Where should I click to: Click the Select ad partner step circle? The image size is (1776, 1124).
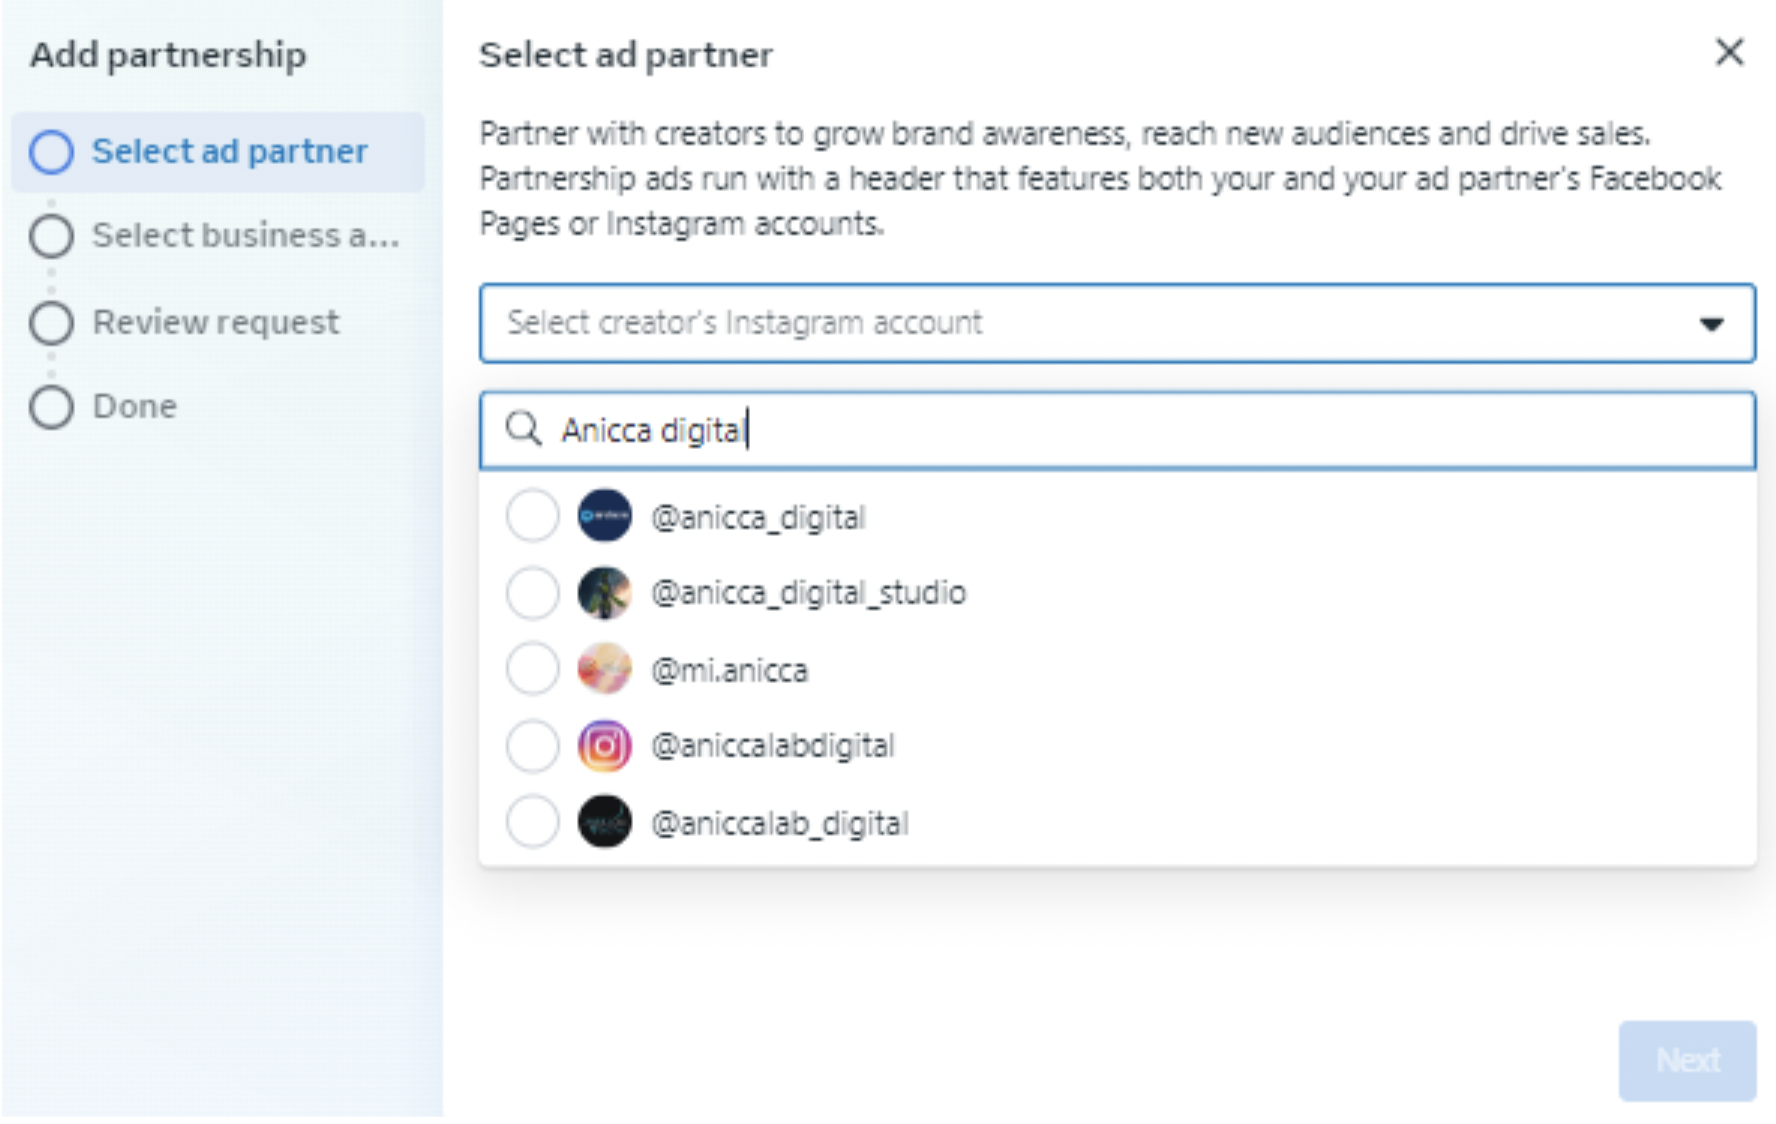pyautogui.click(x=51, y=152)
